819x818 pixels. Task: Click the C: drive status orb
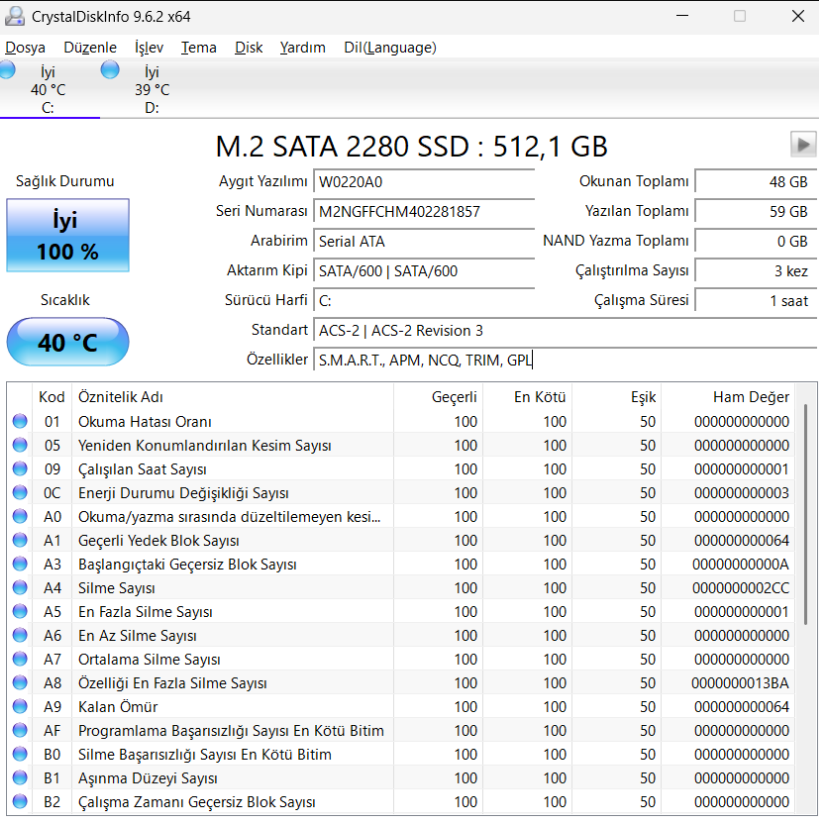point(7,69)
